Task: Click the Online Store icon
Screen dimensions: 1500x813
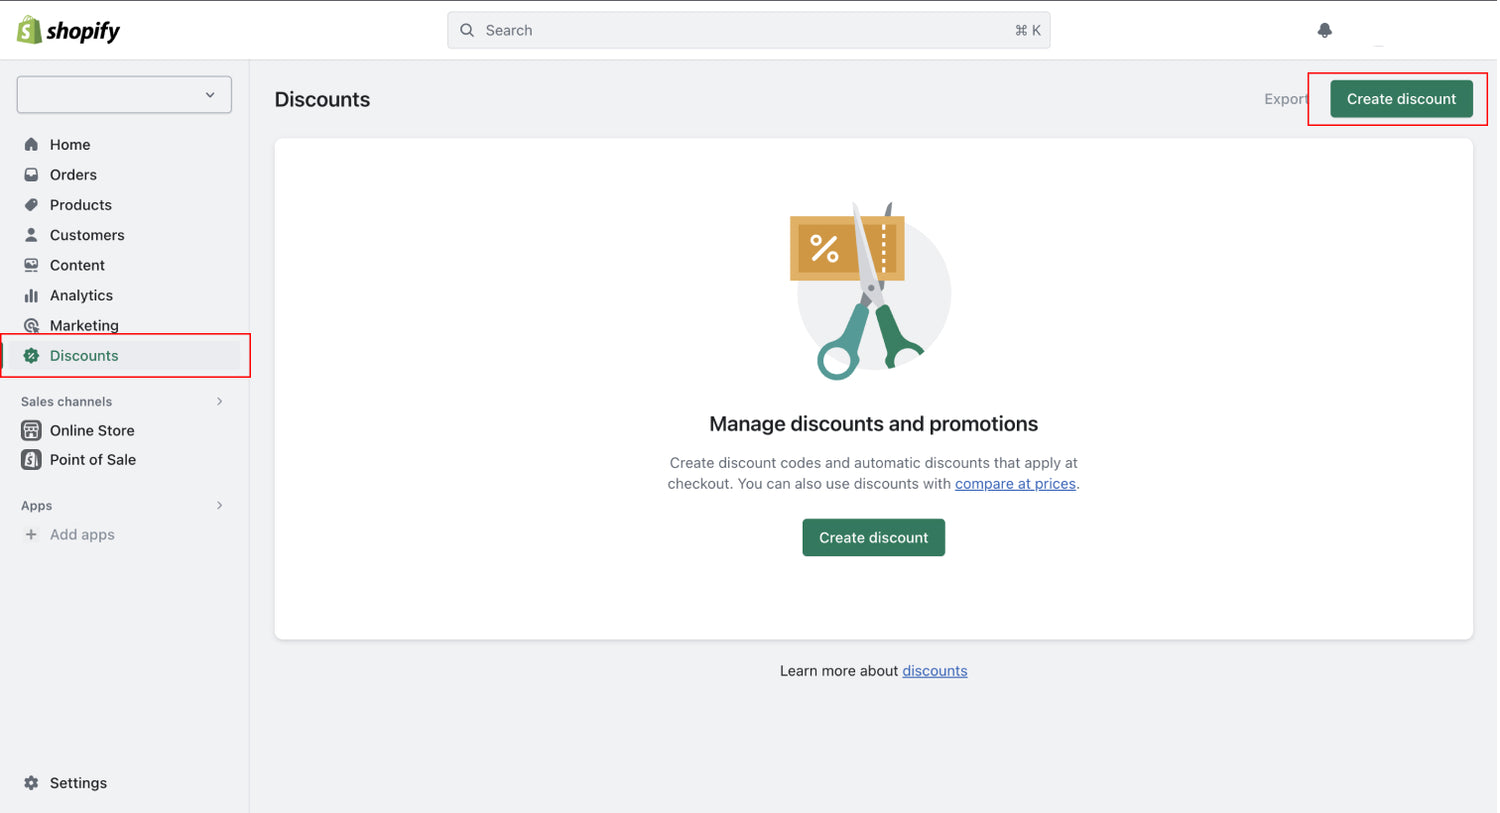Action: [31, 430]
